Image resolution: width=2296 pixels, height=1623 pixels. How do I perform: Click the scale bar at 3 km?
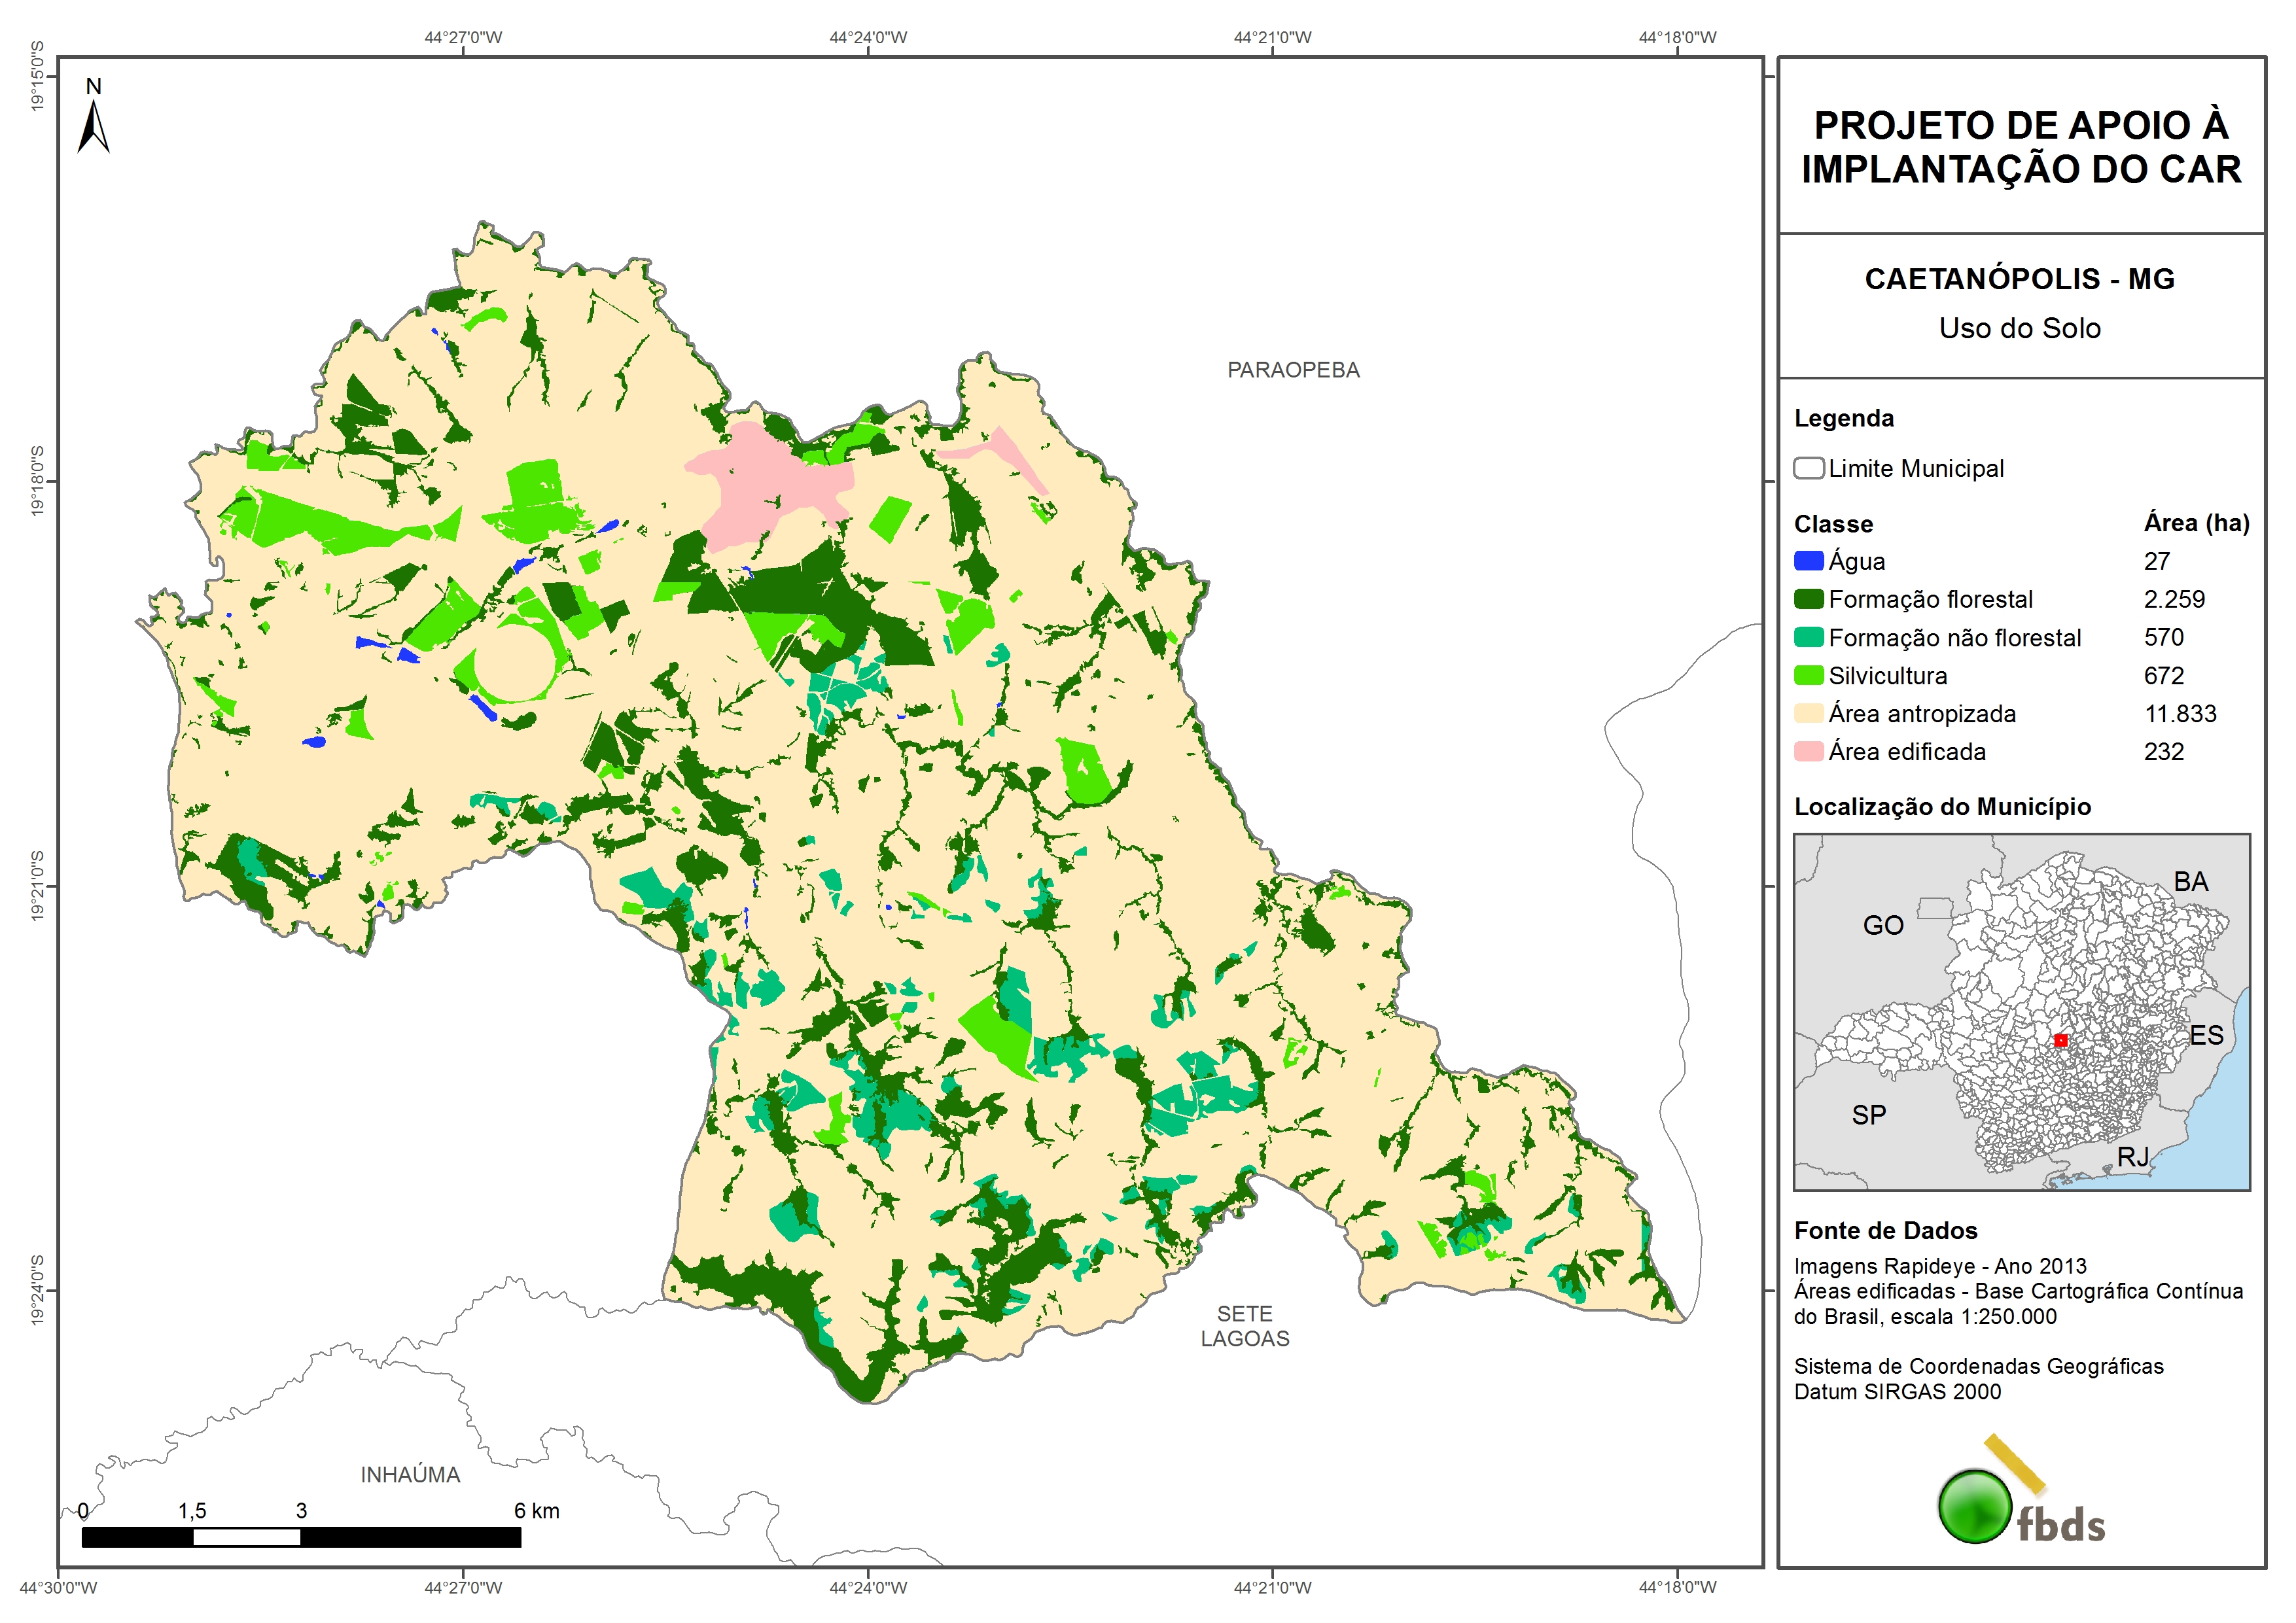[301, 1537]
